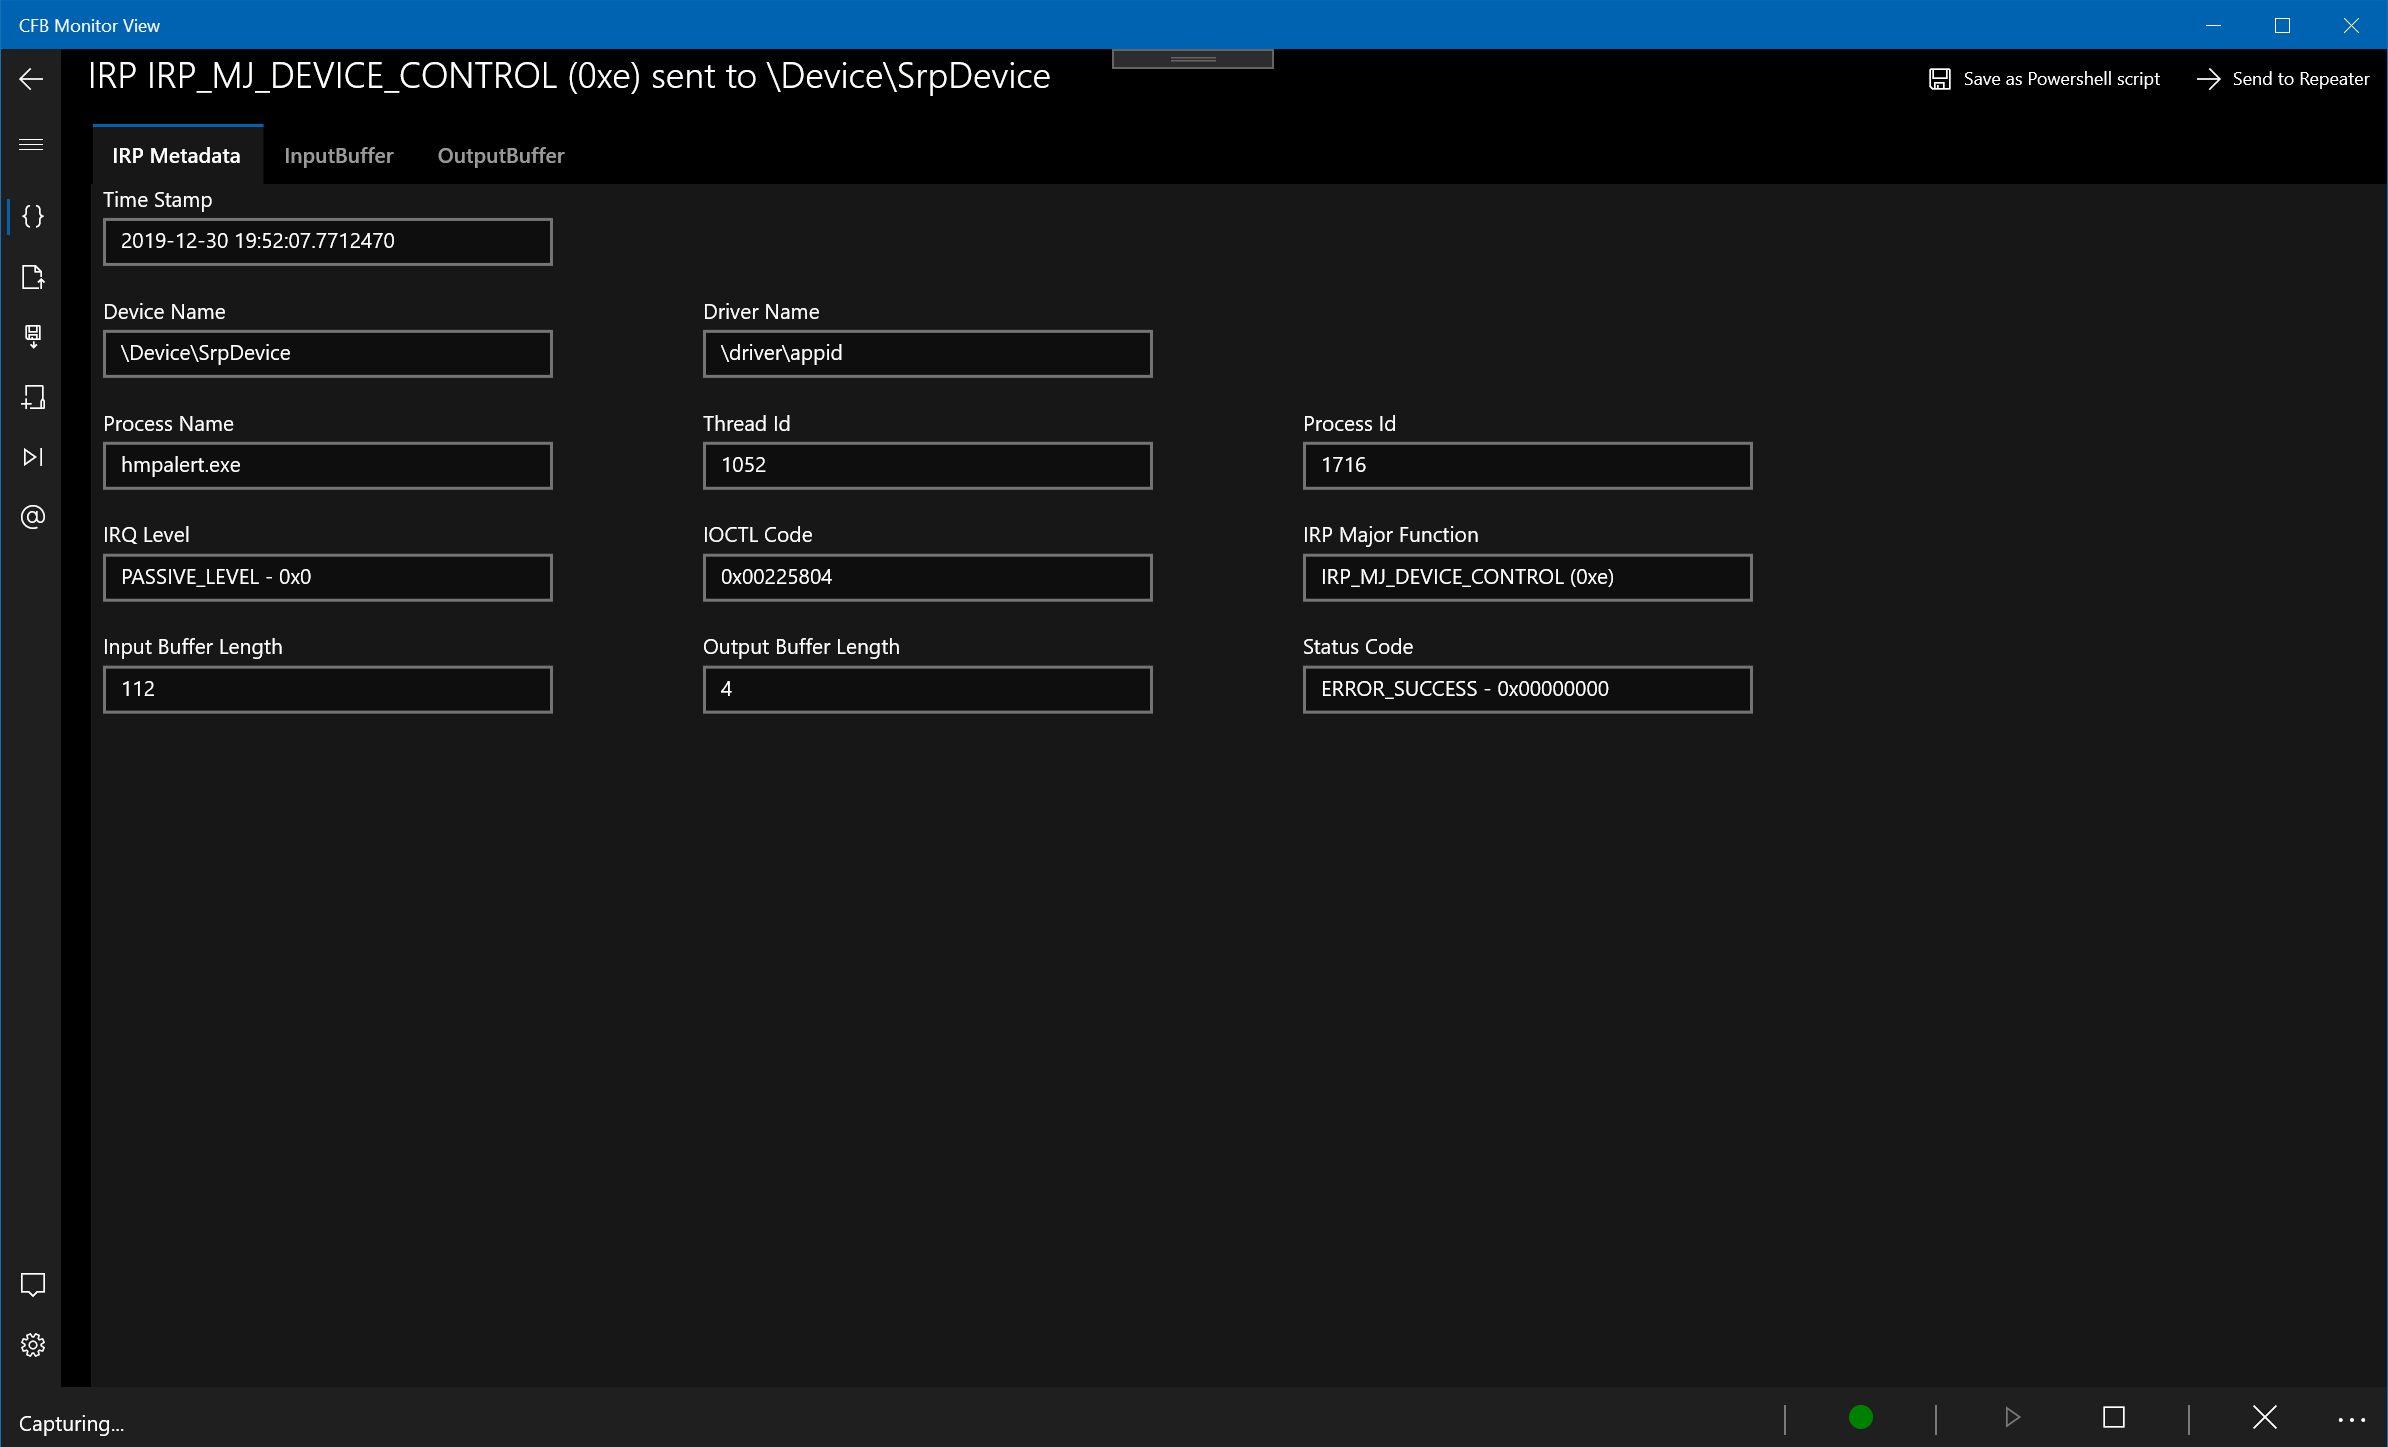
Task: Click the Process Id field 1716
Action: [1528, 466]
